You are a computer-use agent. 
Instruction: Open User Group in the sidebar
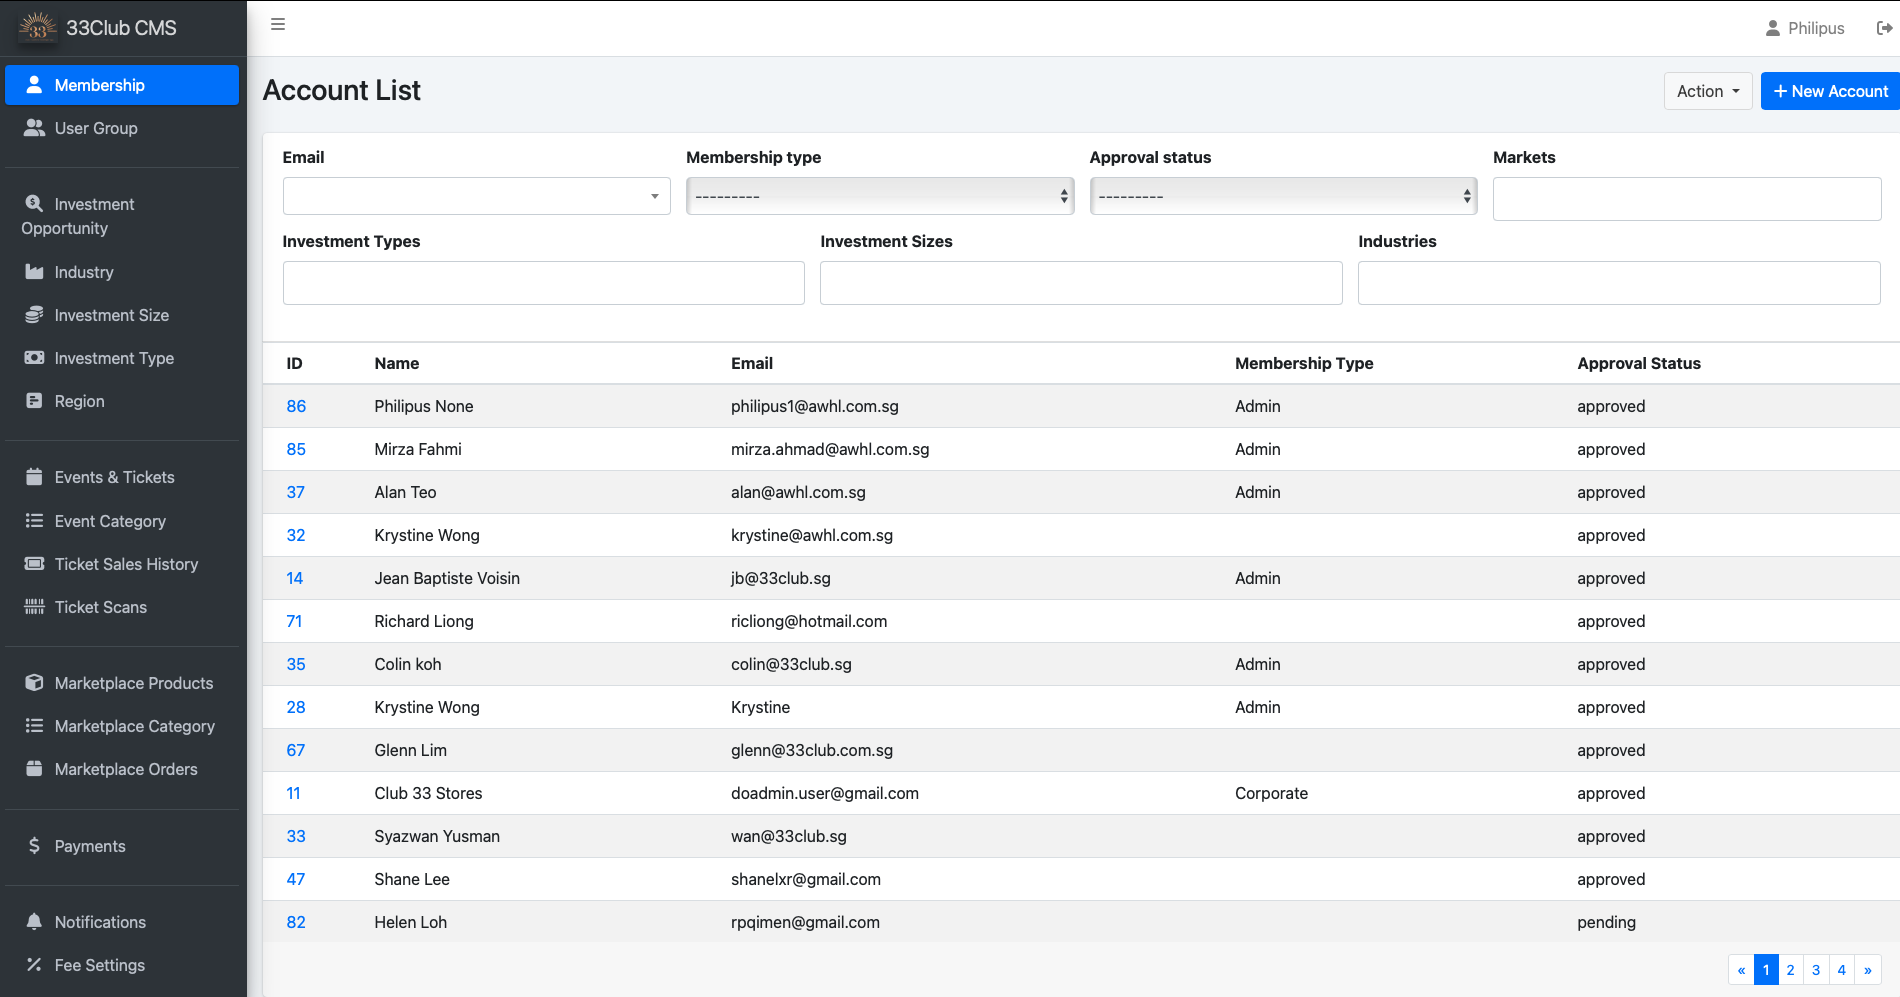(96, 128)
